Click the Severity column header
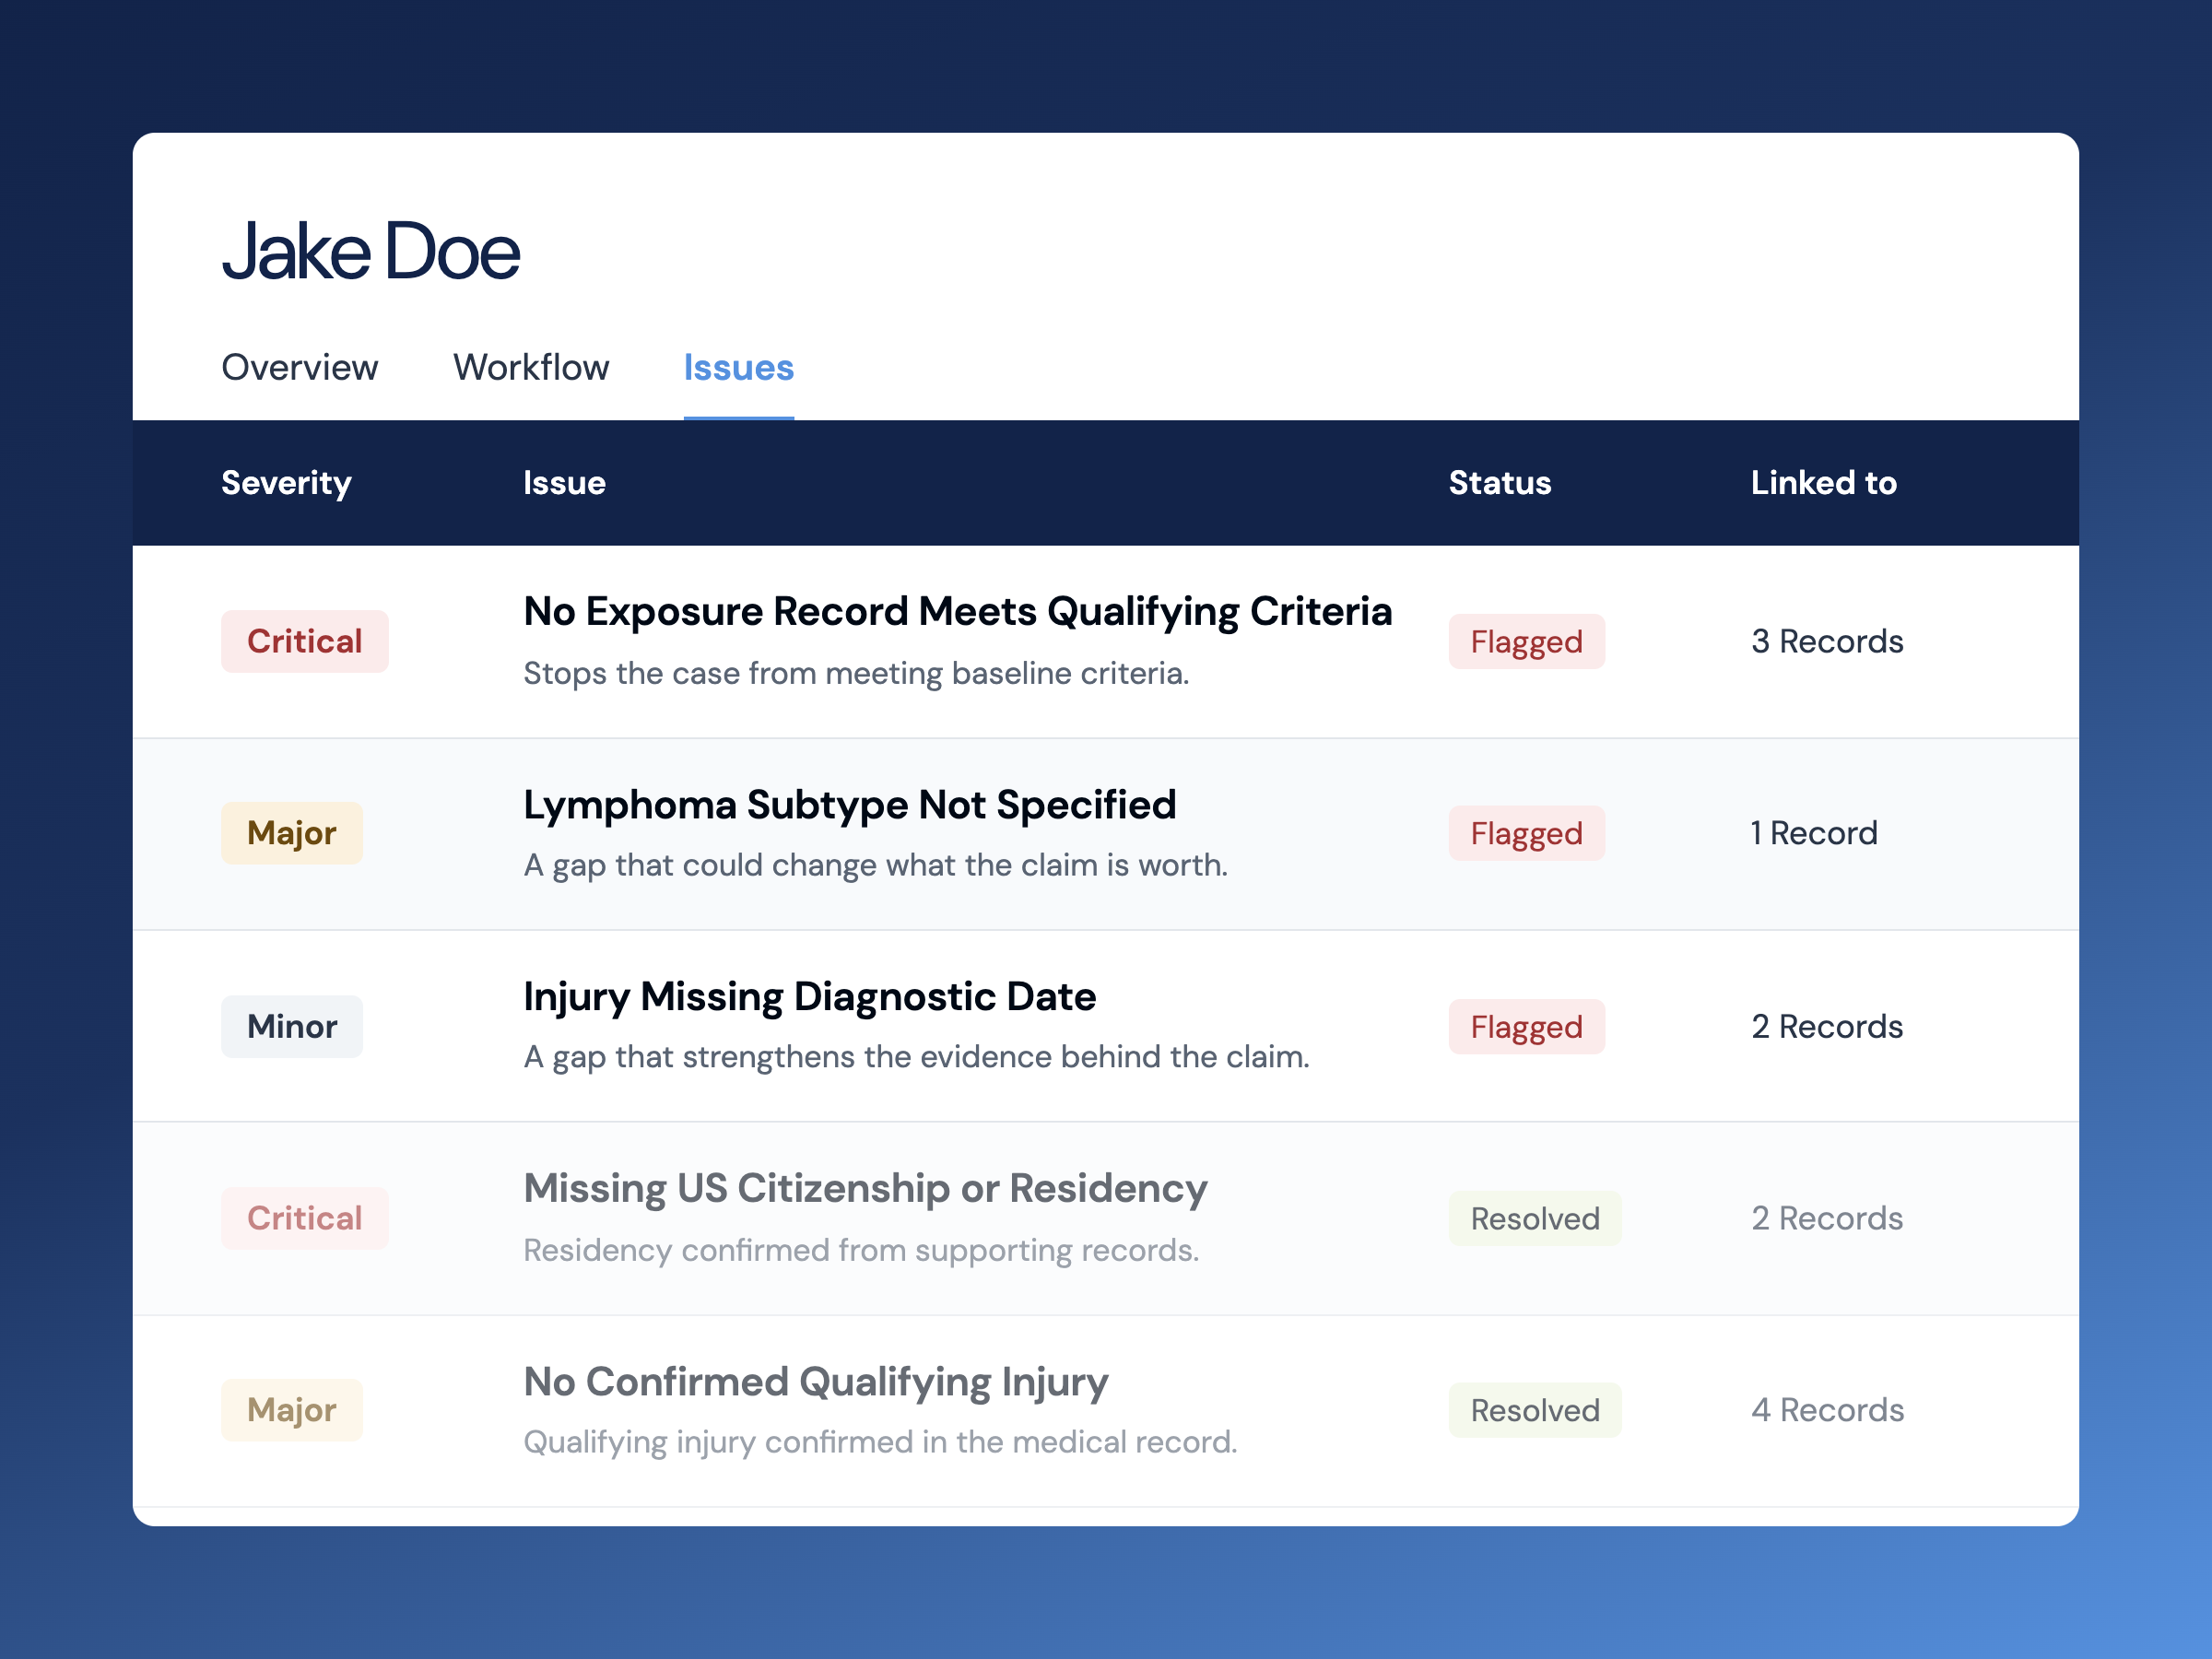Image resolution: width=2212 pixels, height=1659 pixels. [x=286, y=483]
